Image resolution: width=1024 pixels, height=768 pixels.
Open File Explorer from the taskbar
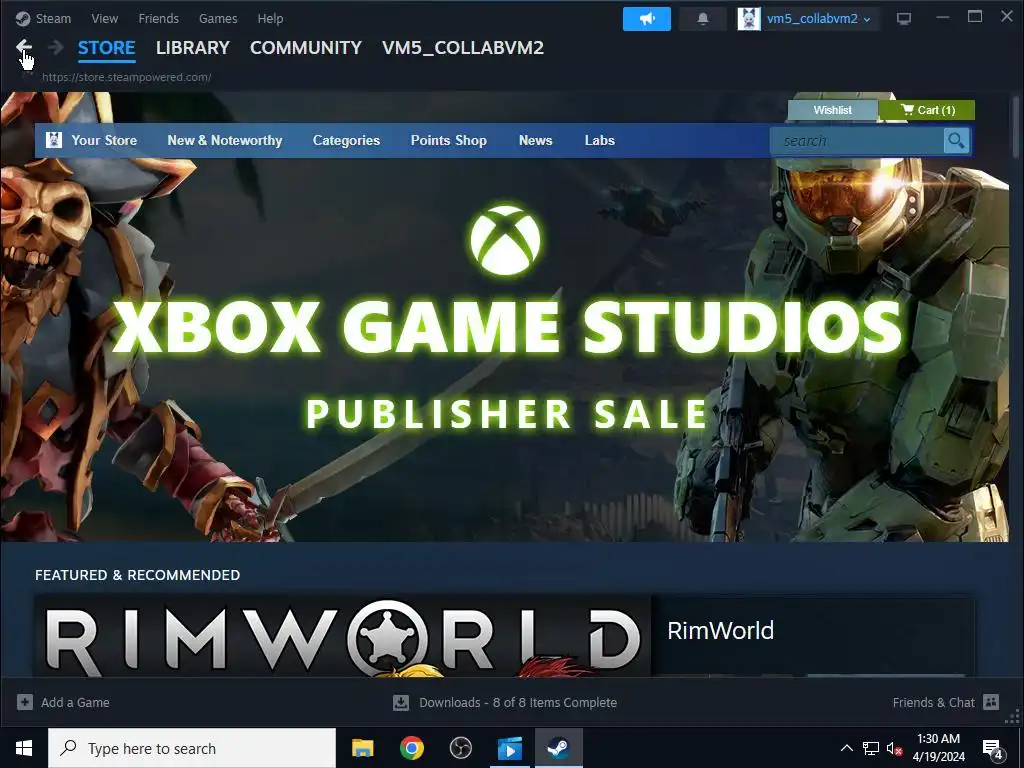tap(362, 748)
